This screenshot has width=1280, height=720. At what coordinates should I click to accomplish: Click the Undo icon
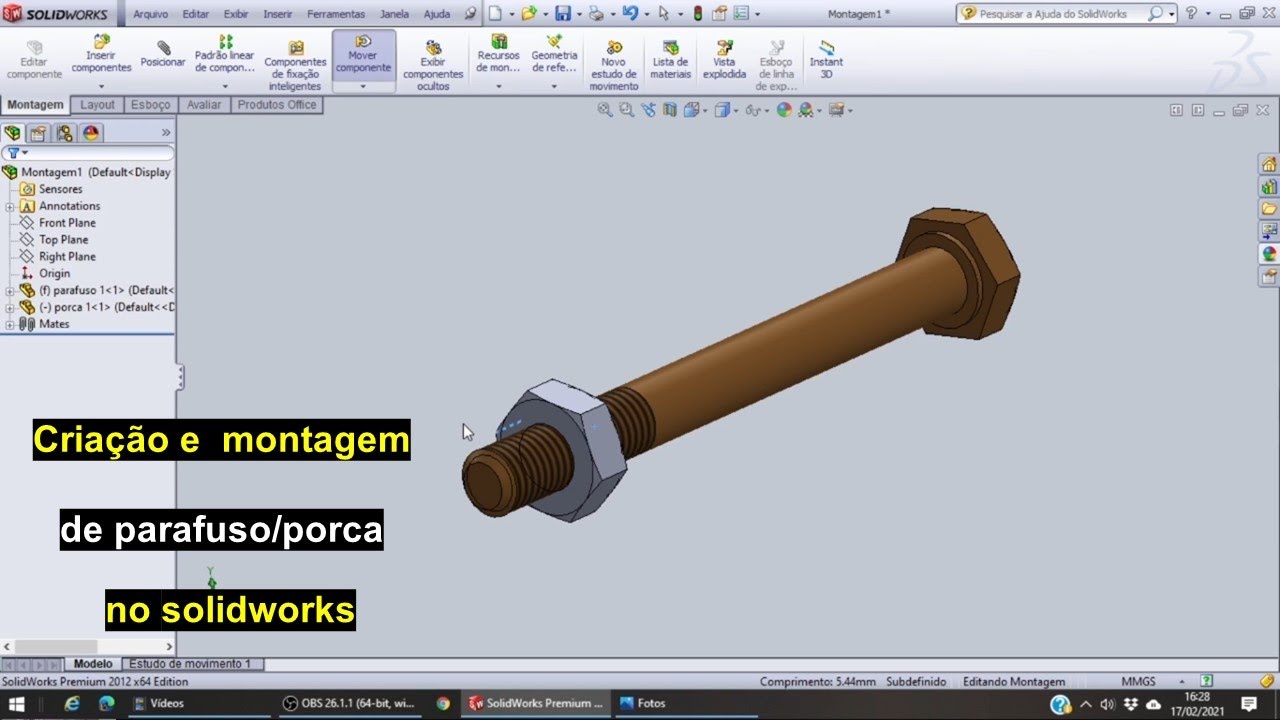[x=629, y=14]
